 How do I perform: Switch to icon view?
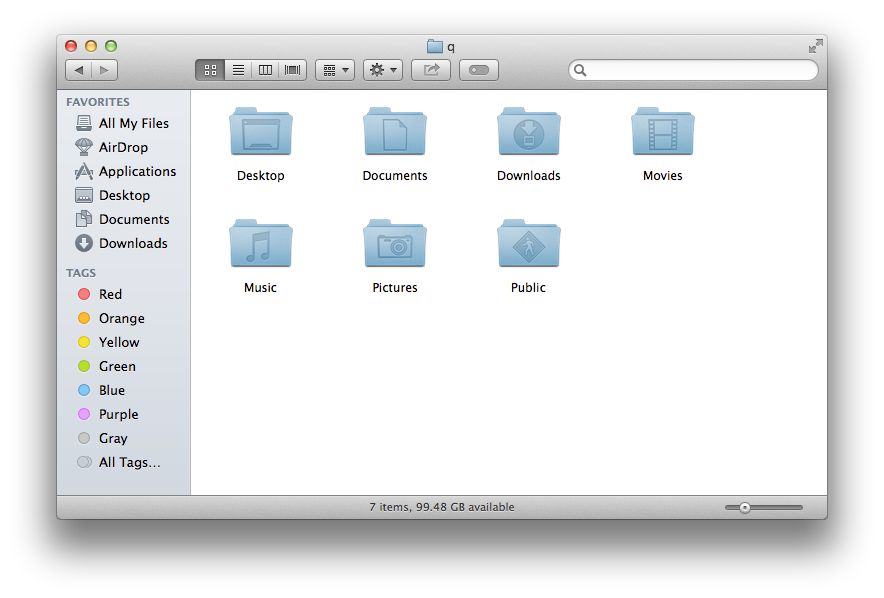pos(210,70)
